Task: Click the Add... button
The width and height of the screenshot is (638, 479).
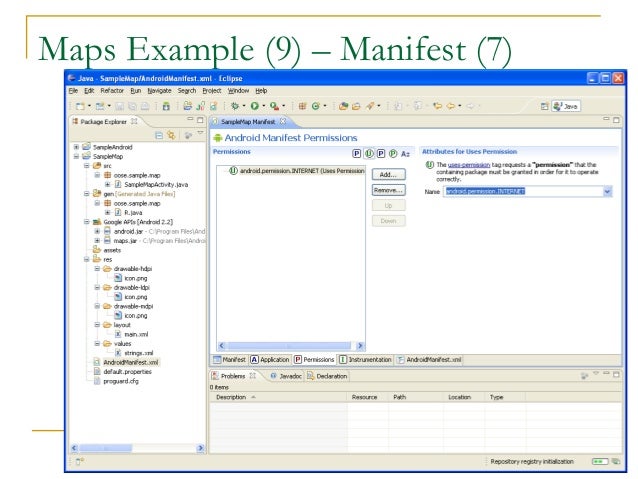Action: [389, 175]
